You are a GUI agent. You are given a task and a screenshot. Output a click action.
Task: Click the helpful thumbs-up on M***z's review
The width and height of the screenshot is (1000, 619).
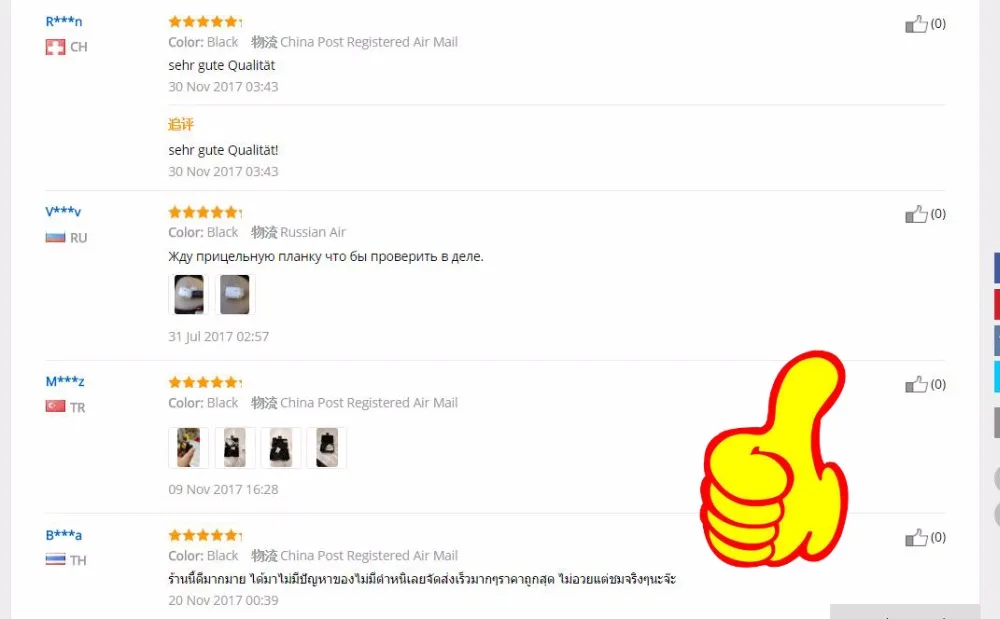[x=916, y=384]
